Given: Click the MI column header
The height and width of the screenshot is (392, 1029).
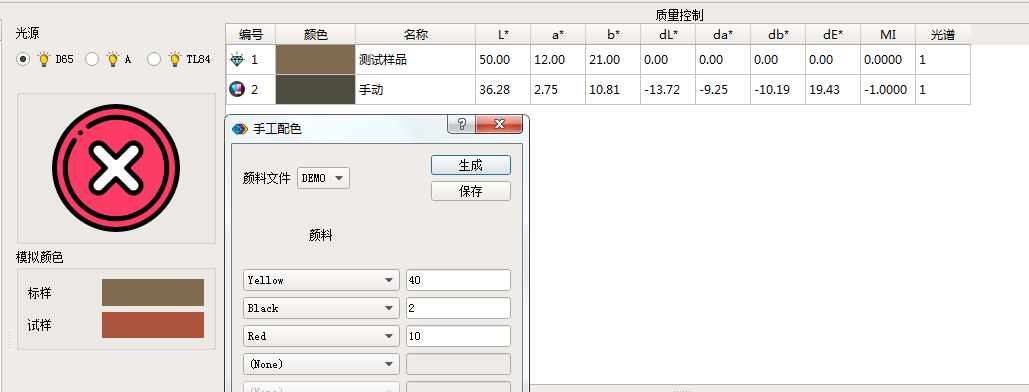Looking at the screenshot, I should pyautogui.click(x=889, y=35).
